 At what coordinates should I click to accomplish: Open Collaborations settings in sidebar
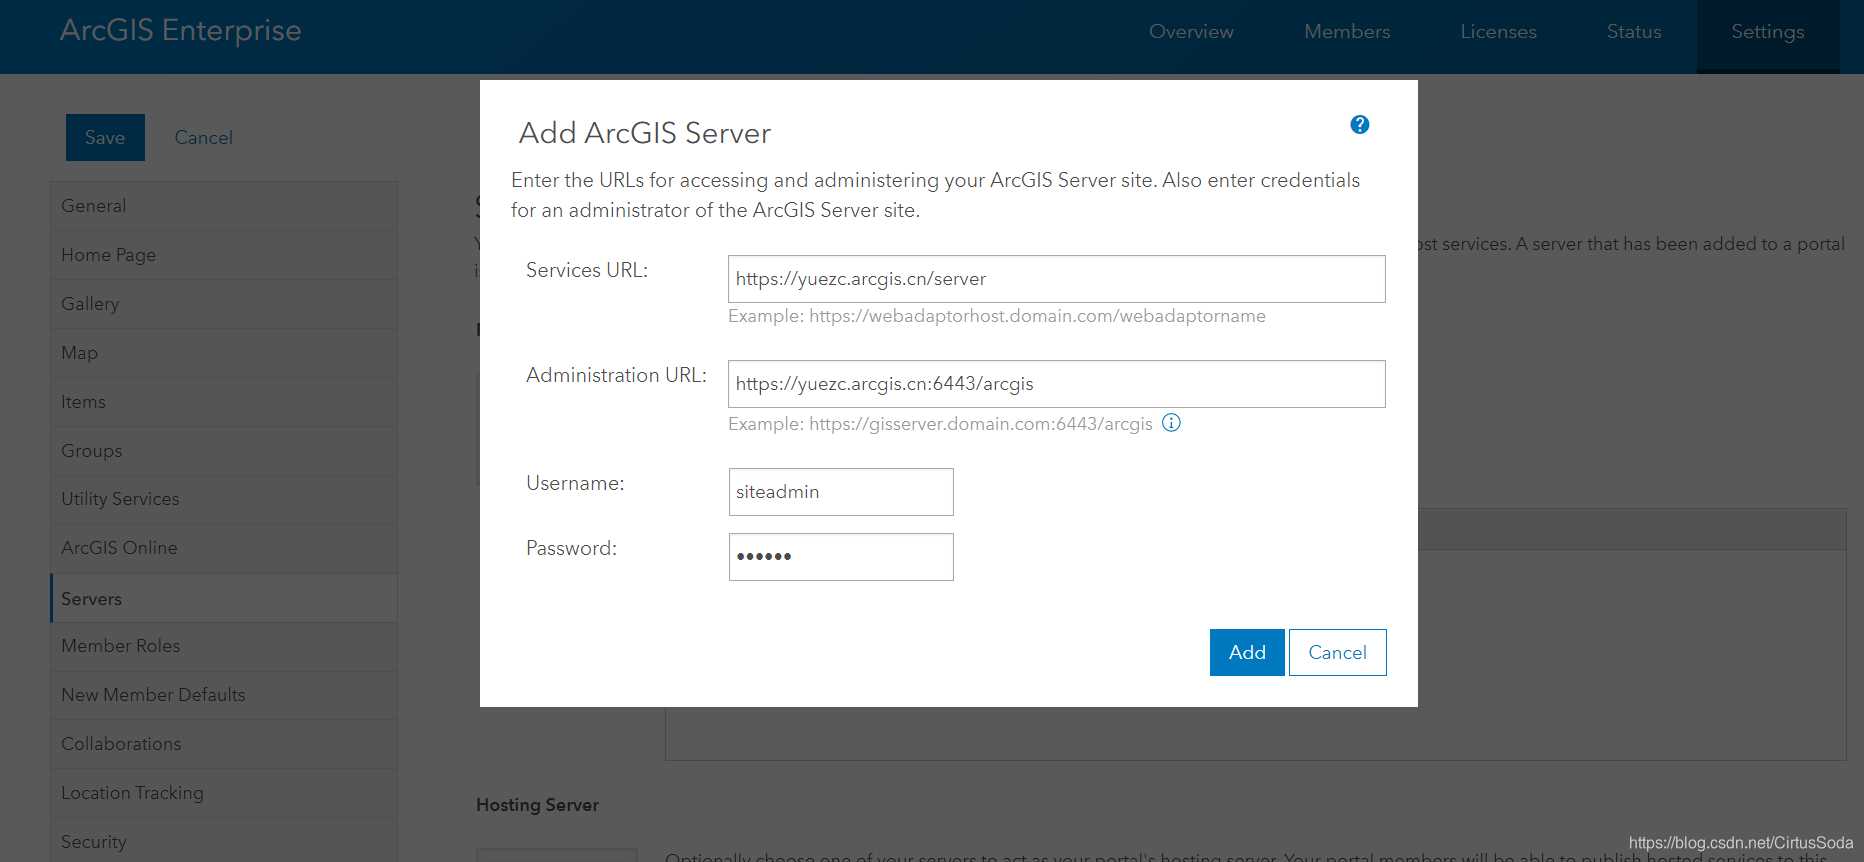[x=224, y=744]
